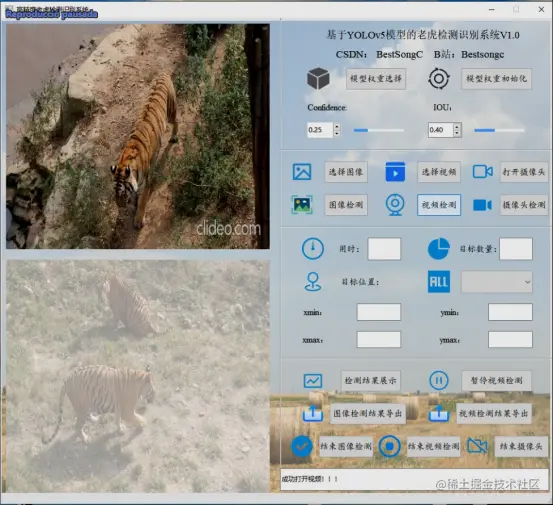Click the webcam video detection icon
This screenshot has width=554, height=505.
(x=395, y=205)
